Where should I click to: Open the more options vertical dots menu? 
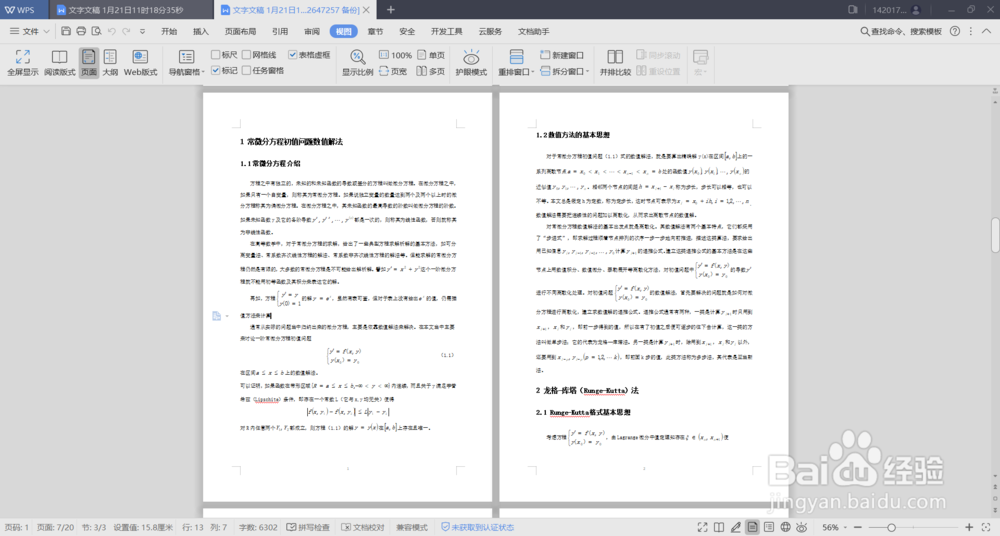point(971,31)
